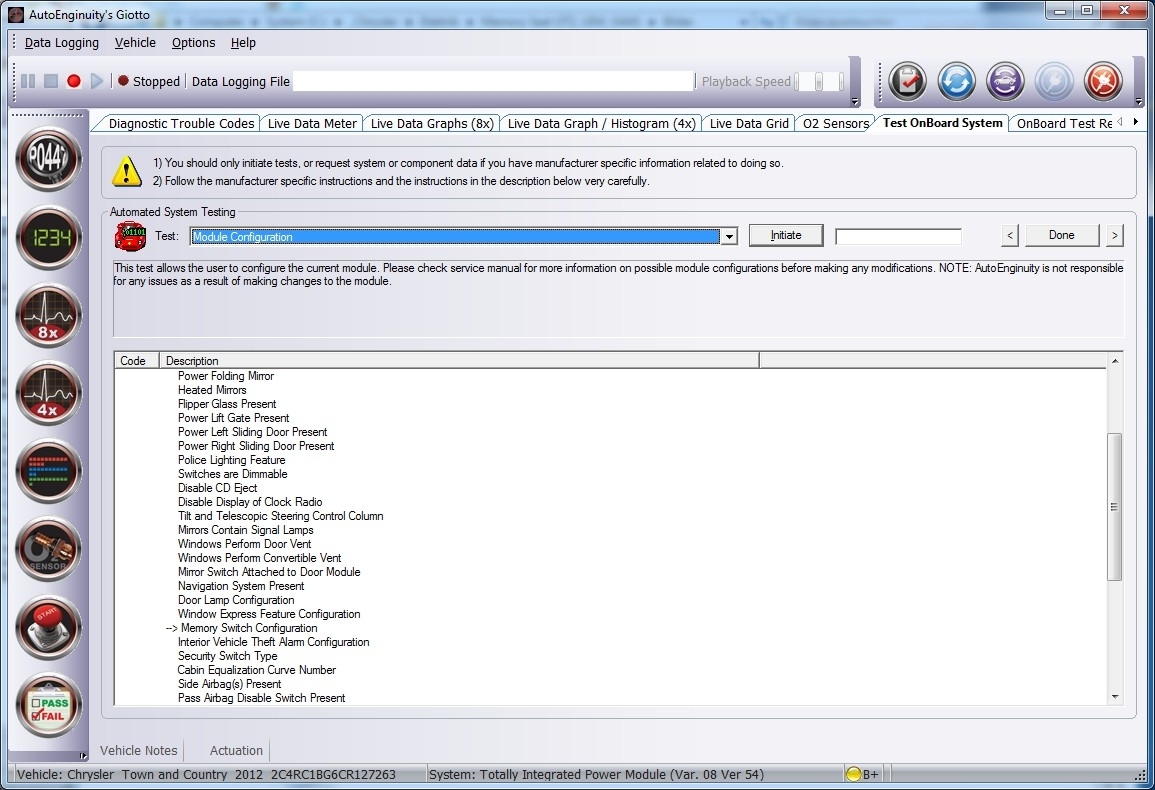This screenshot has width=1155, height=790.
Task: Click the clipboard checkmark toolbar icon
Action: click(x=908, y=81)
